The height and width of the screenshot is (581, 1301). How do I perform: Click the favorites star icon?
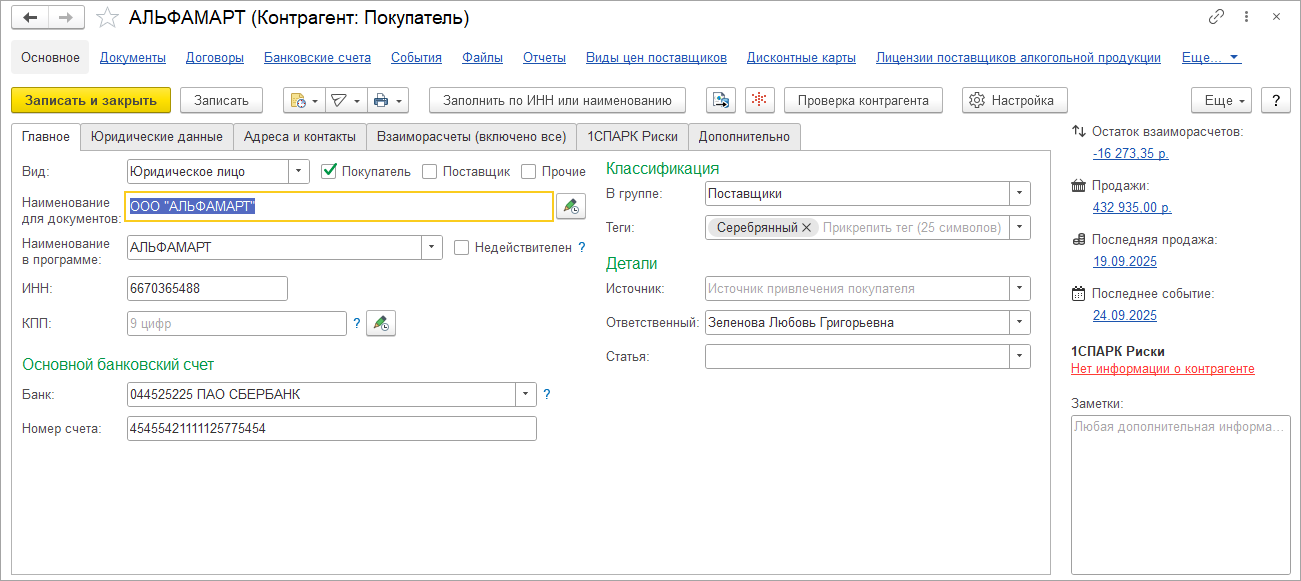pyautogui.click(x=105, y=18)
